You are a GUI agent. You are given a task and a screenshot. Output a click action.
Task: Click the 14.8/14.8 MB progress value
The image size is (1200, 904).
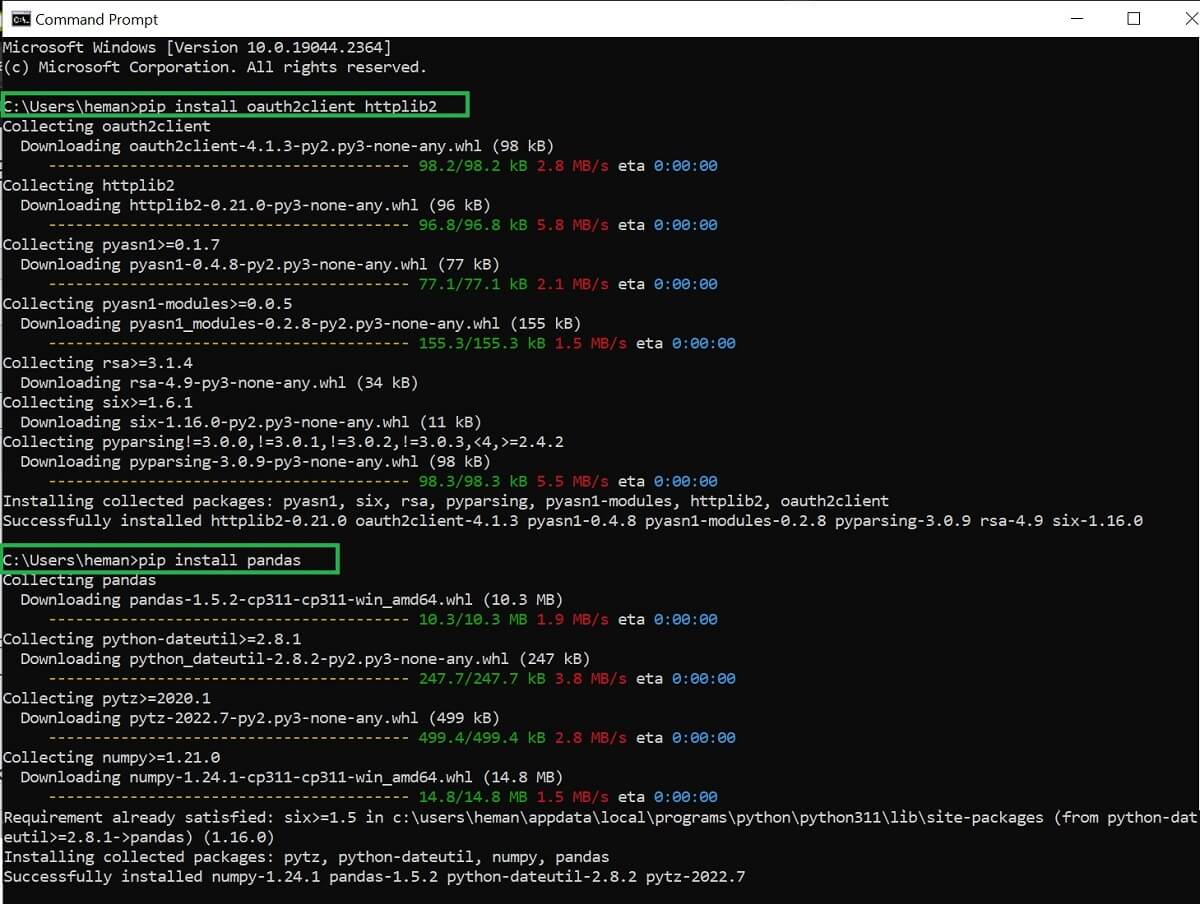click(473, 797)
